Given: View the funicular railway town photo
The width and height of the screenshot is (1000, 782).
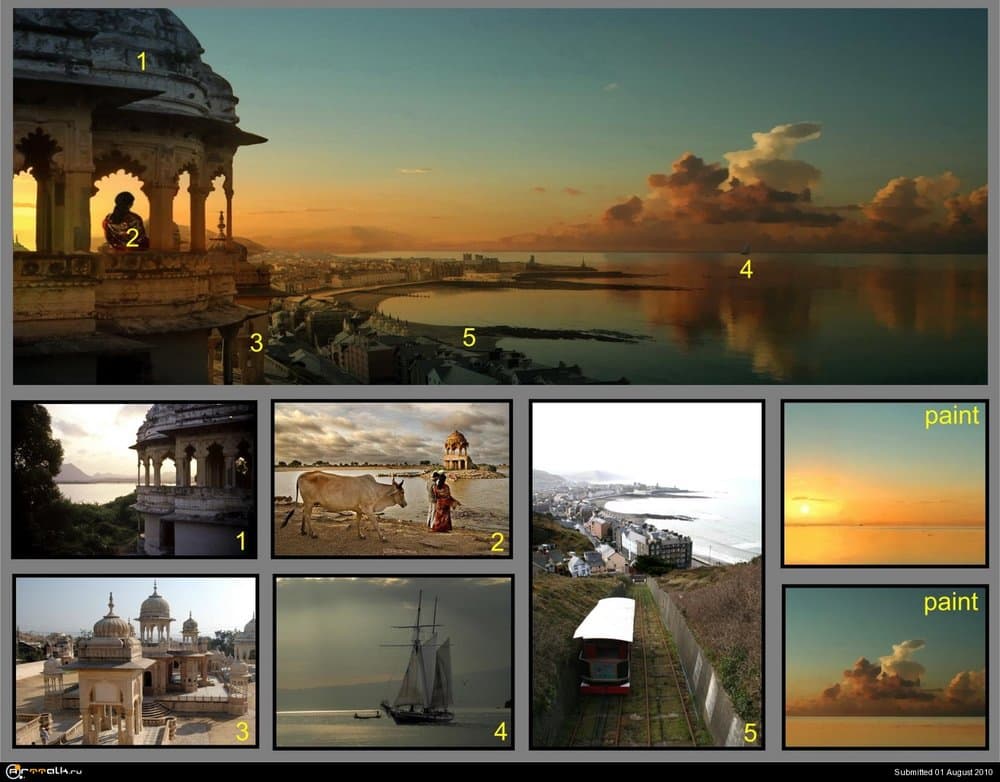Looking at the screenshot, I should [x=646, y=574].
